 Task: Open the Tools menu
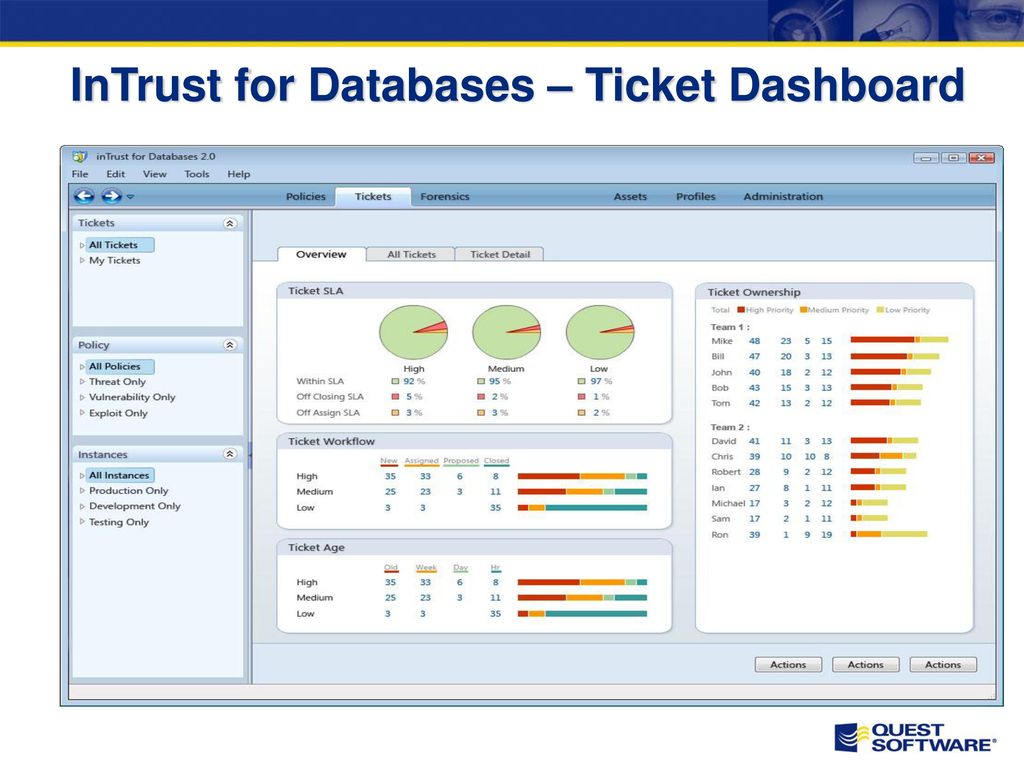[x=197, y=174]
